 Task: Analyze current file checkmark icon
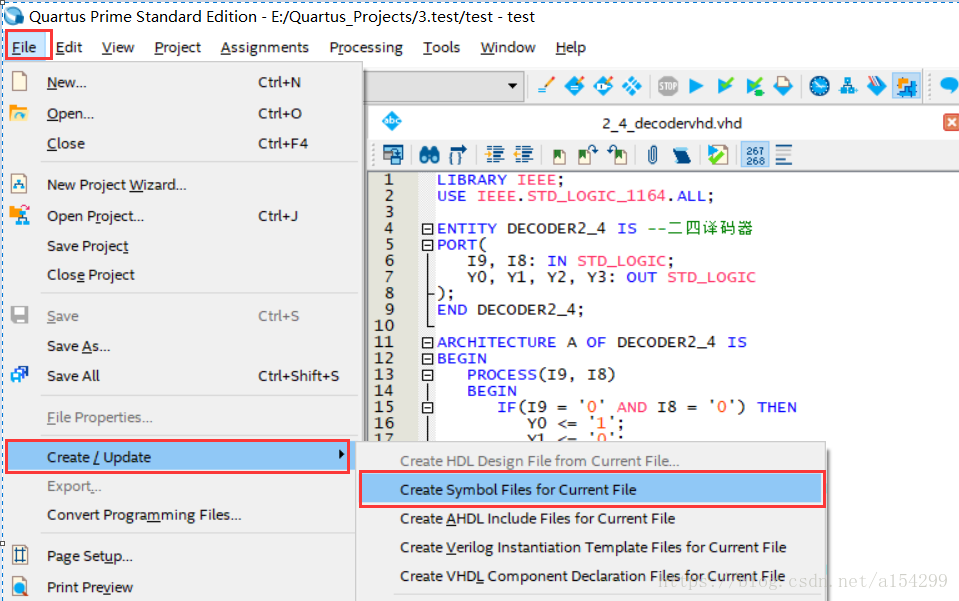[x=717, y=155]
